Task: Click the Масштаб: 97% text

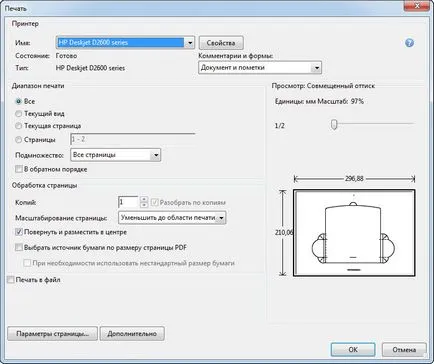Action: pos(340,101)
